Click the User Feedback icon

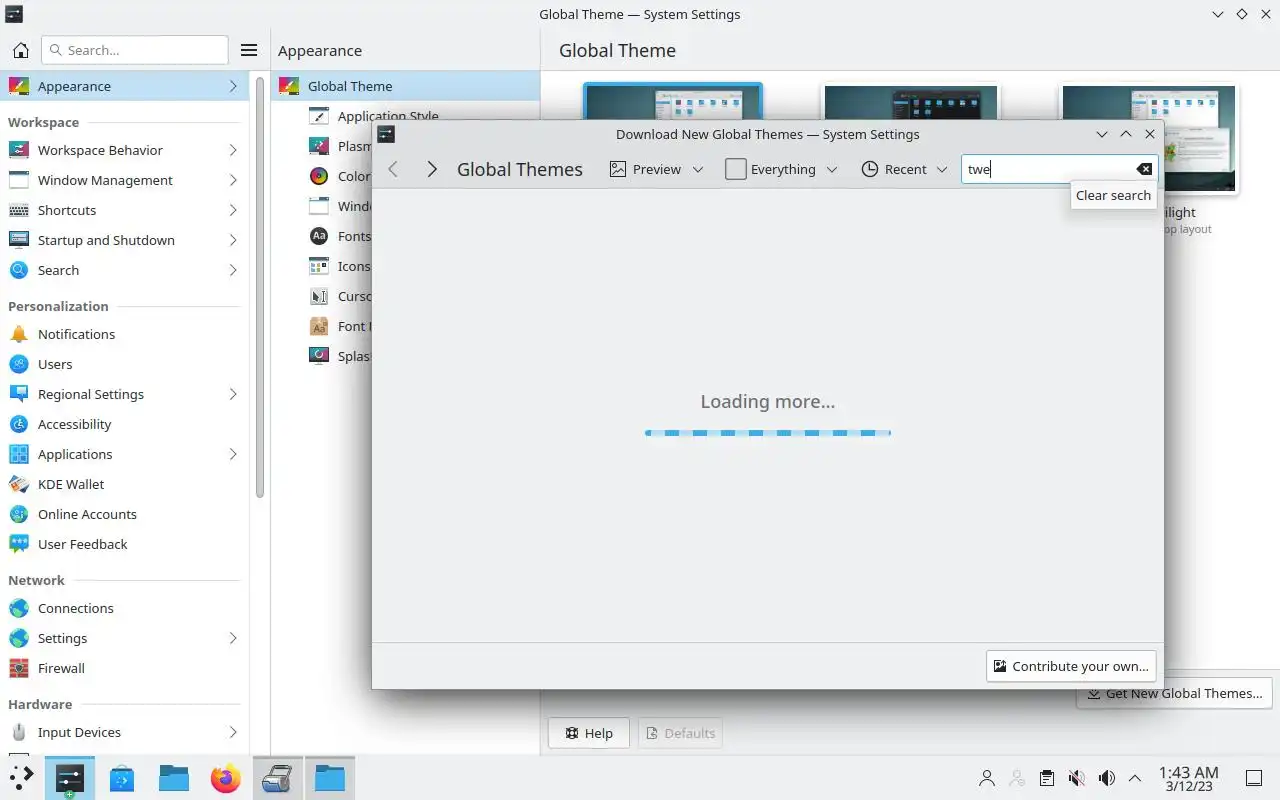click(x=19, y=544)
